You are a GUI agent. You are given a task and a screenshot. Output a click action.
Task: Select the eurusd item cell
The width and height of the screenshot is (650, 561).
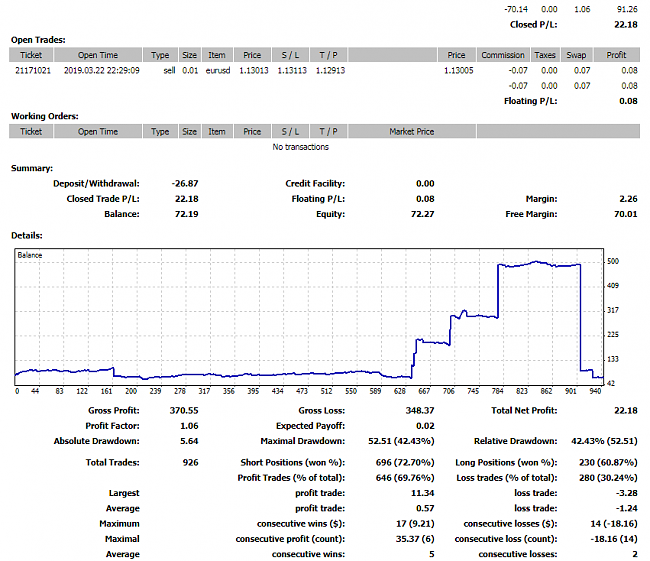point(218,70)
